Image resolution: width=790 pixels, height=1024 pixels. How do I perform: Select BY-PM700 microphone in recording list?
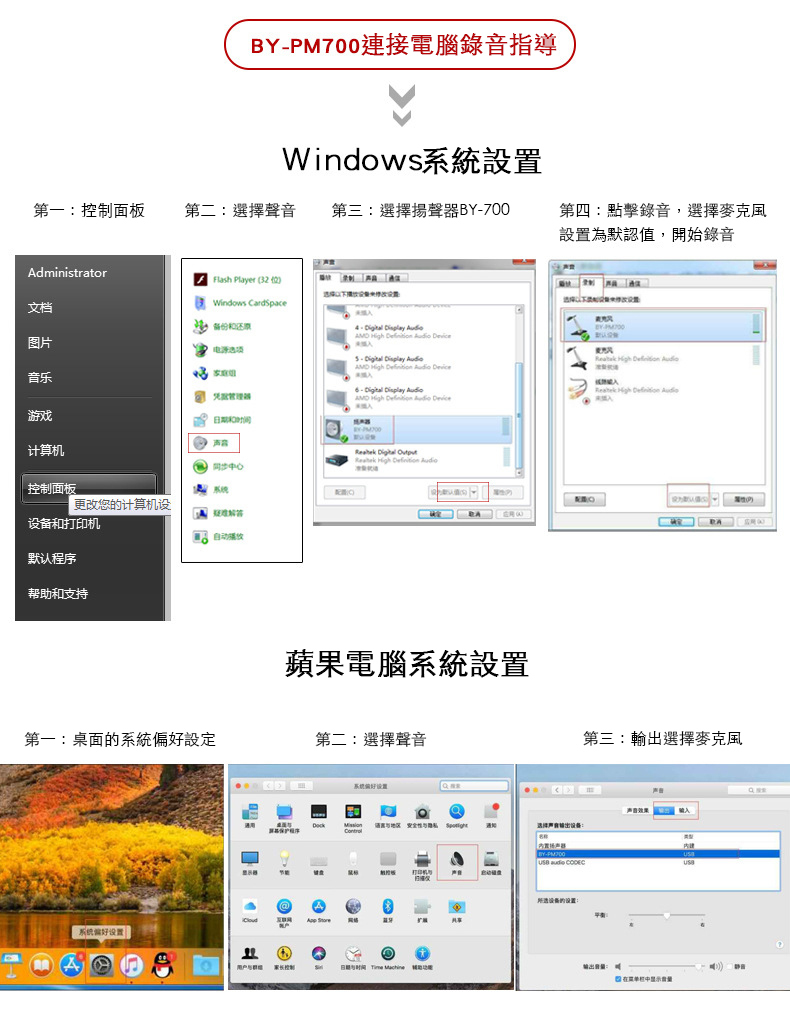pos(663,326)
